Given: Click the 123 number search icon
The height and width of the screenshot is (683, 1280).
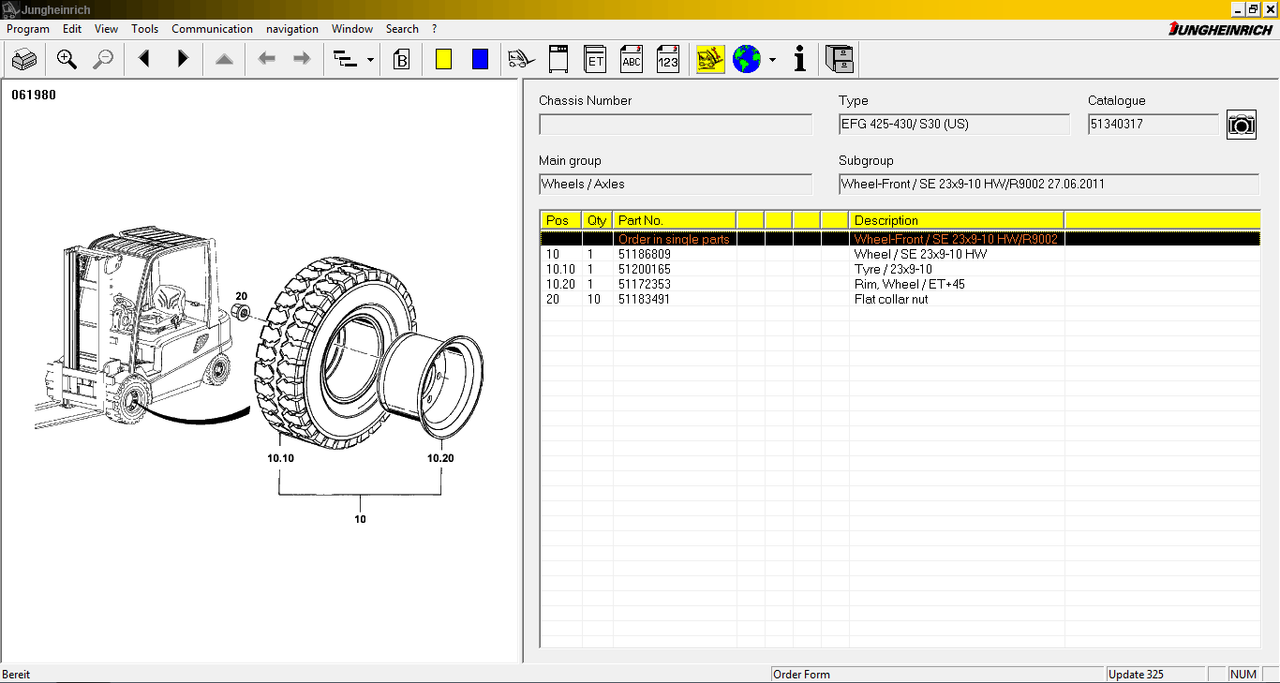Looking at the screenshot, I should click(668, 60).
